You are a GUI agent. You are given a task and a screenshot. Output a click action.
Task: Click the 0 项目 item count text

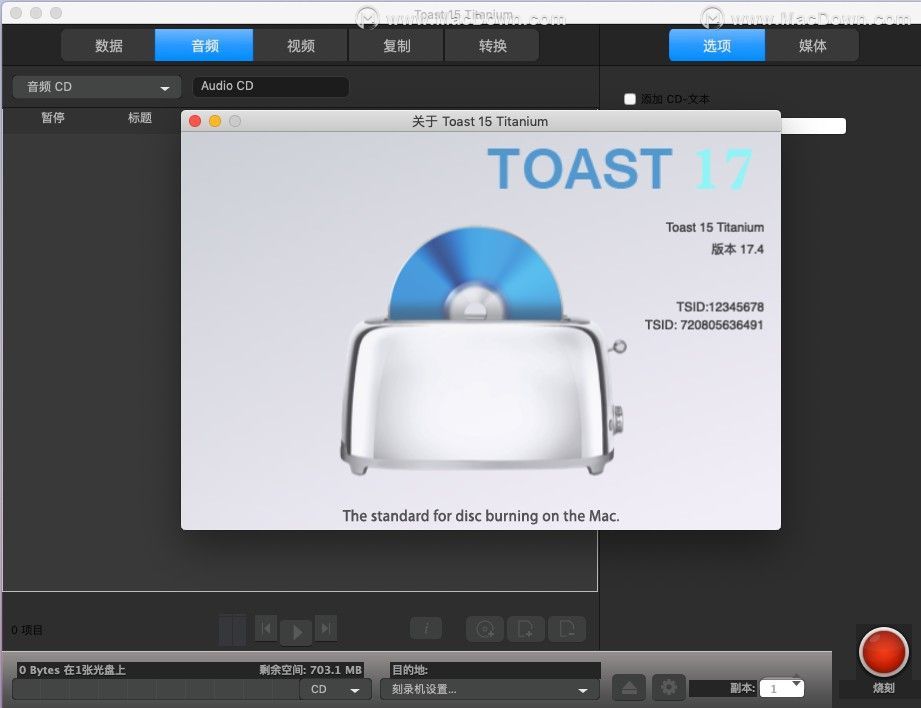[x=27, y=630]
